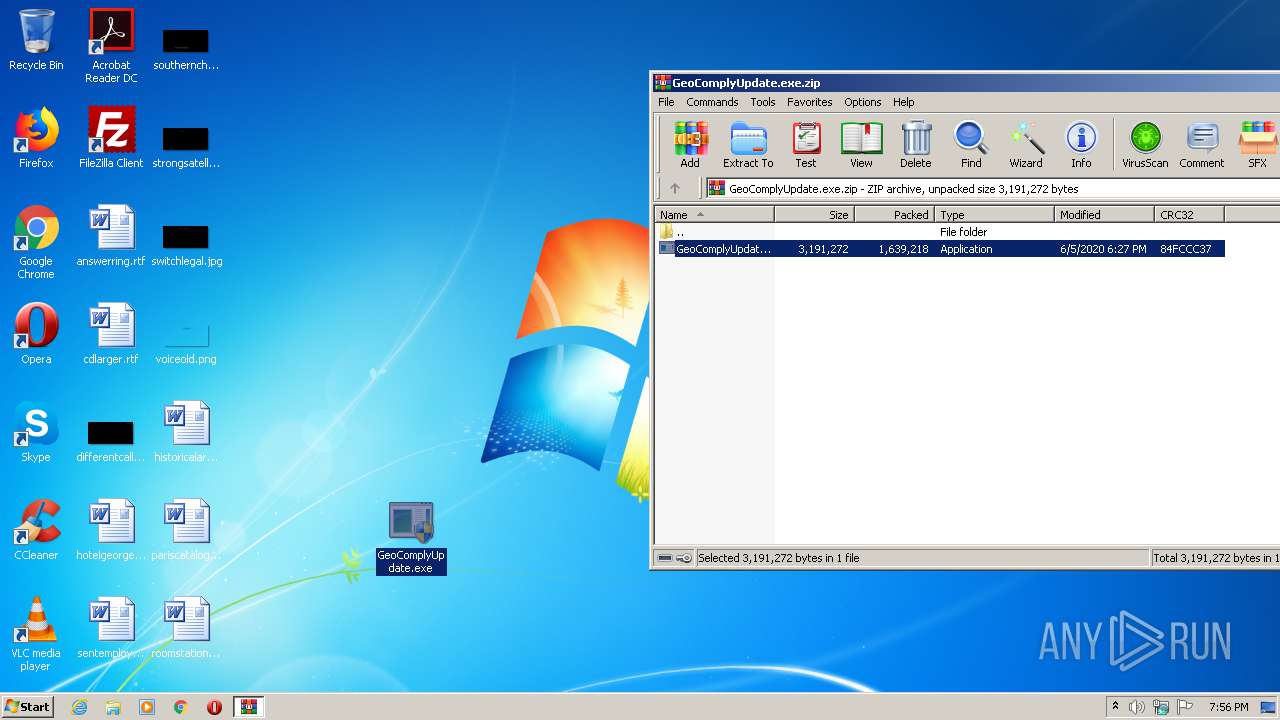Select the Skype desktop shortcut
1280x720 pixels.
point(36,432)
